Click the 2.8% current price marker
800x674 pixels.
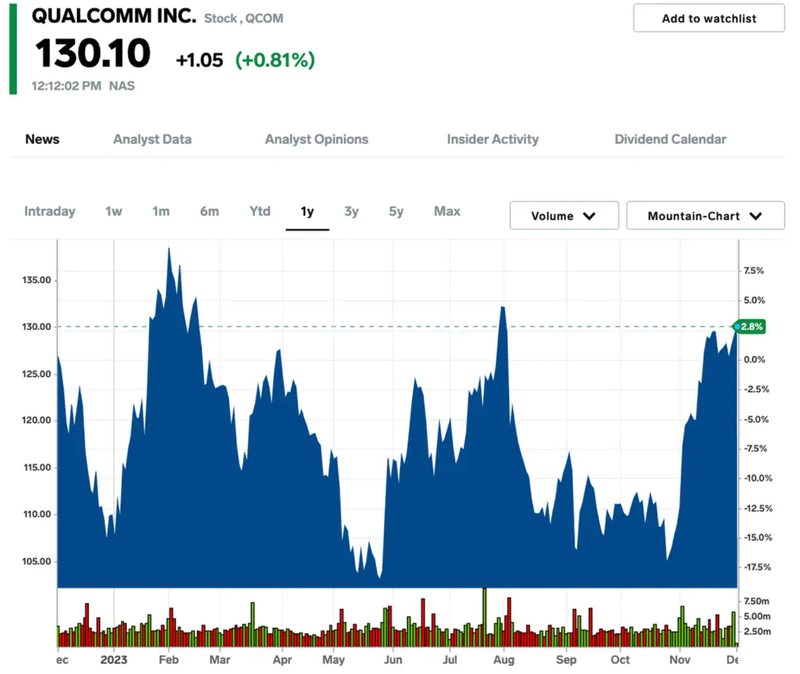click(749, 327)
